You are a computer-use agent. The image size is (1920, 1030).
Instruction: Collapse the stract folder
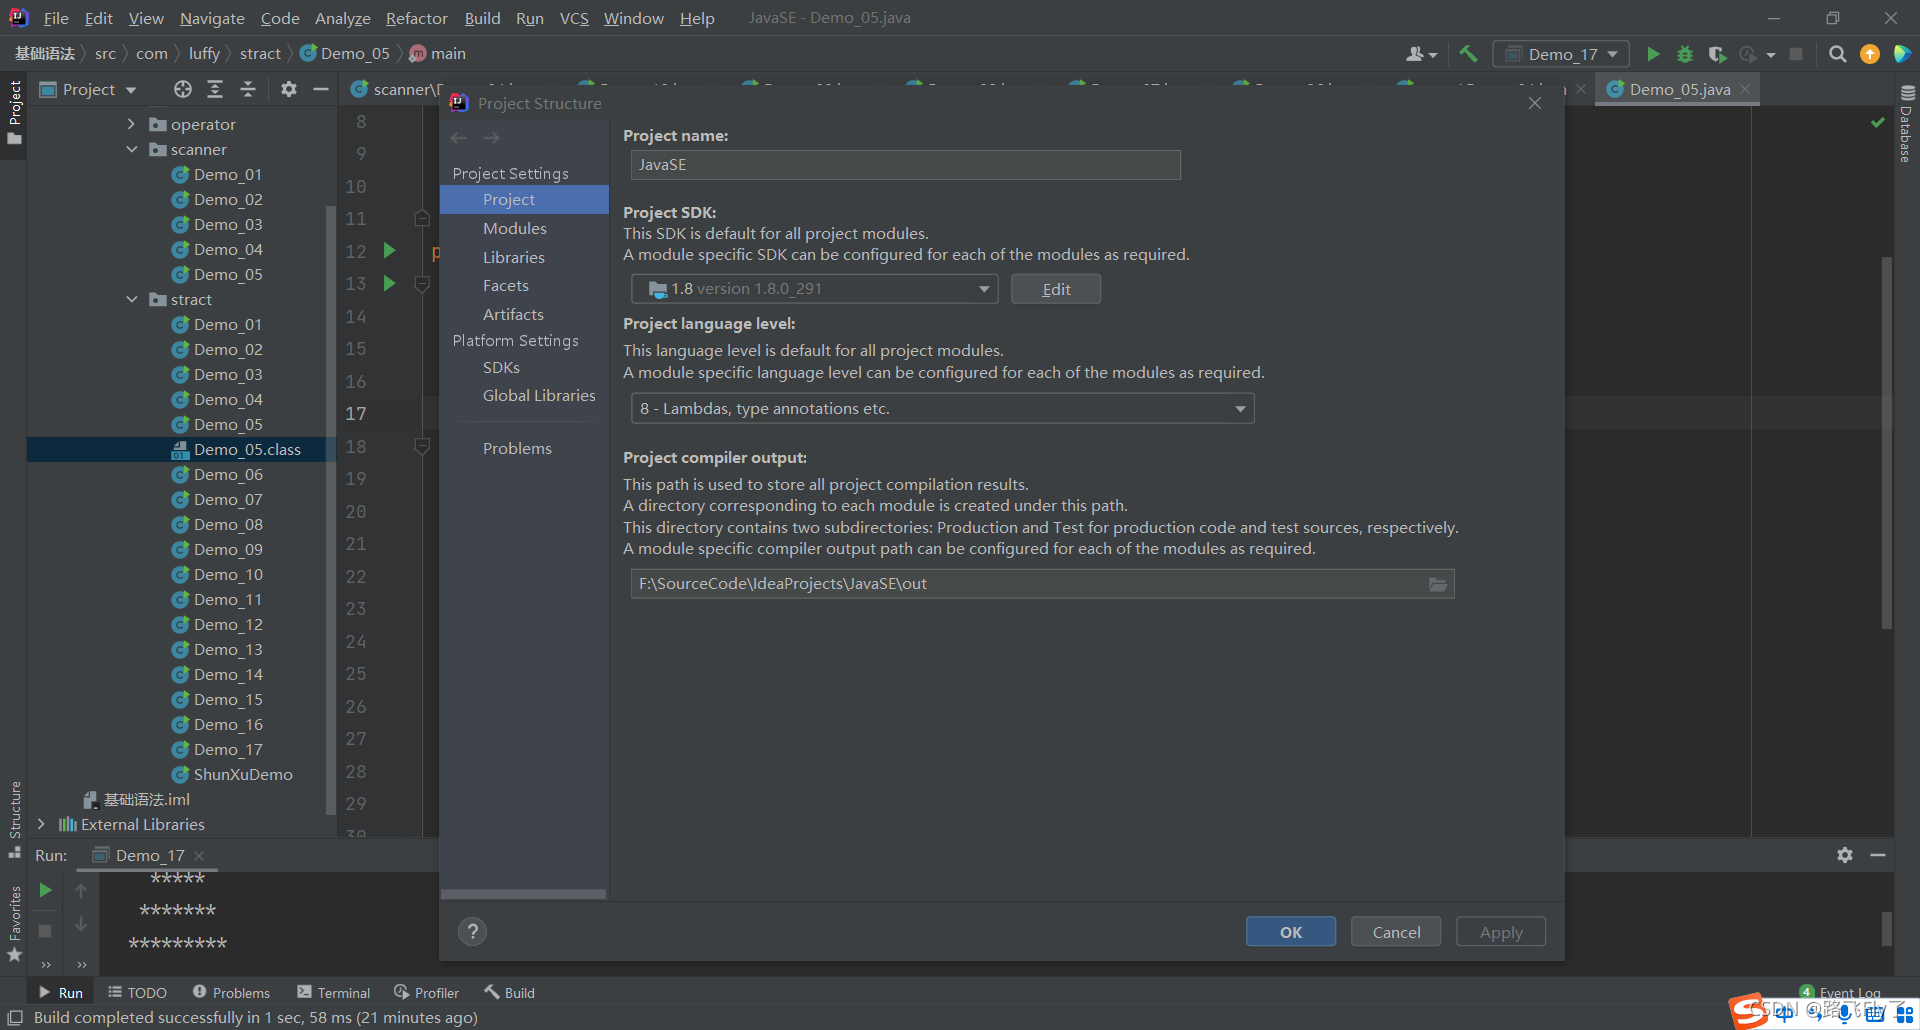pos(131,299)
